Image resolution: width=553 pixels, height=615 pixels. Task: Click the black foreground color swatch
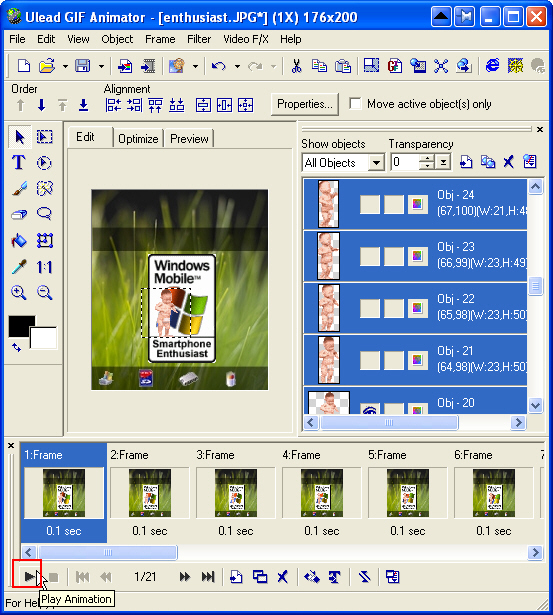point(21,325)
